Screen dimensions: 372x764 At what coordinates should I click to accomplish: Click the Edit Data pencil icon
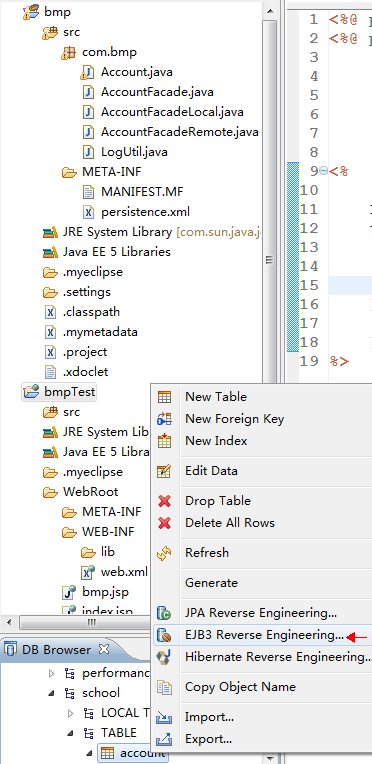pos(164,471)
